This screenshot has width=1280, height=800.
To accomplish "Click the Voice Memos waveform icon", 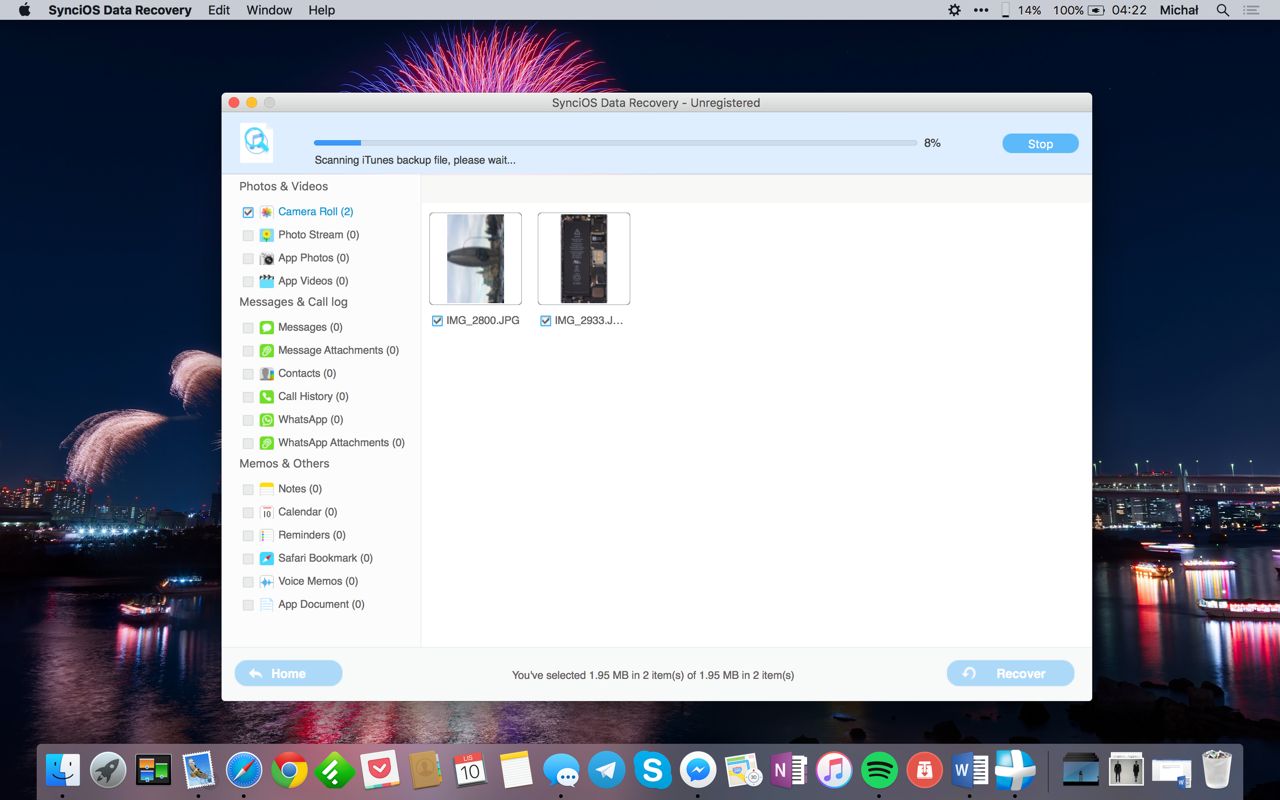I will (267, 581).
